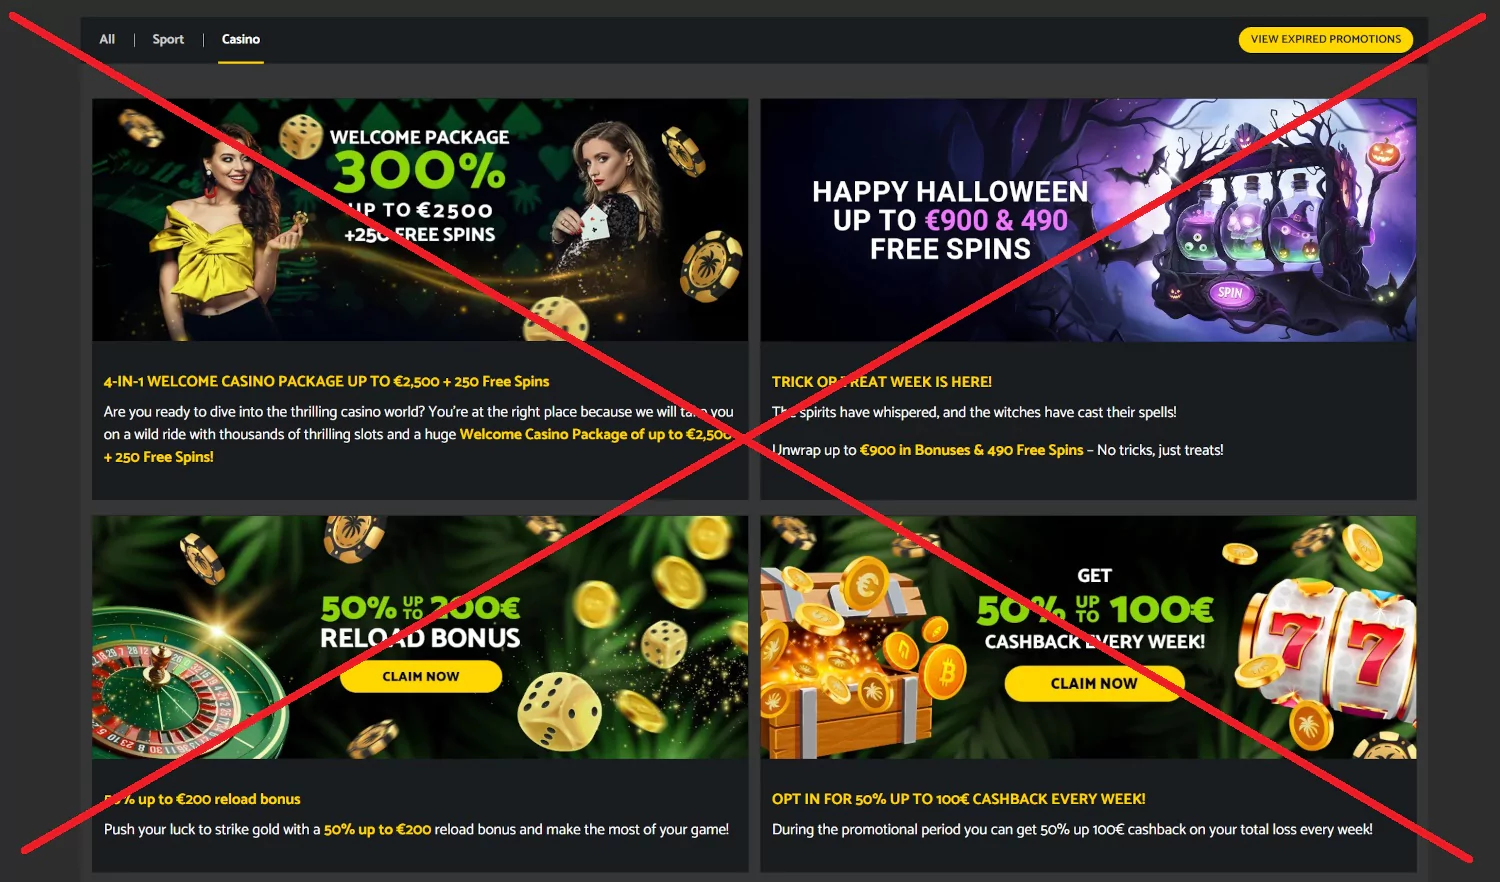Viewport: 1500px width, 882px height.
Task: Click Claim Now on Reload Bonus banner
Action: click(421, 676)
